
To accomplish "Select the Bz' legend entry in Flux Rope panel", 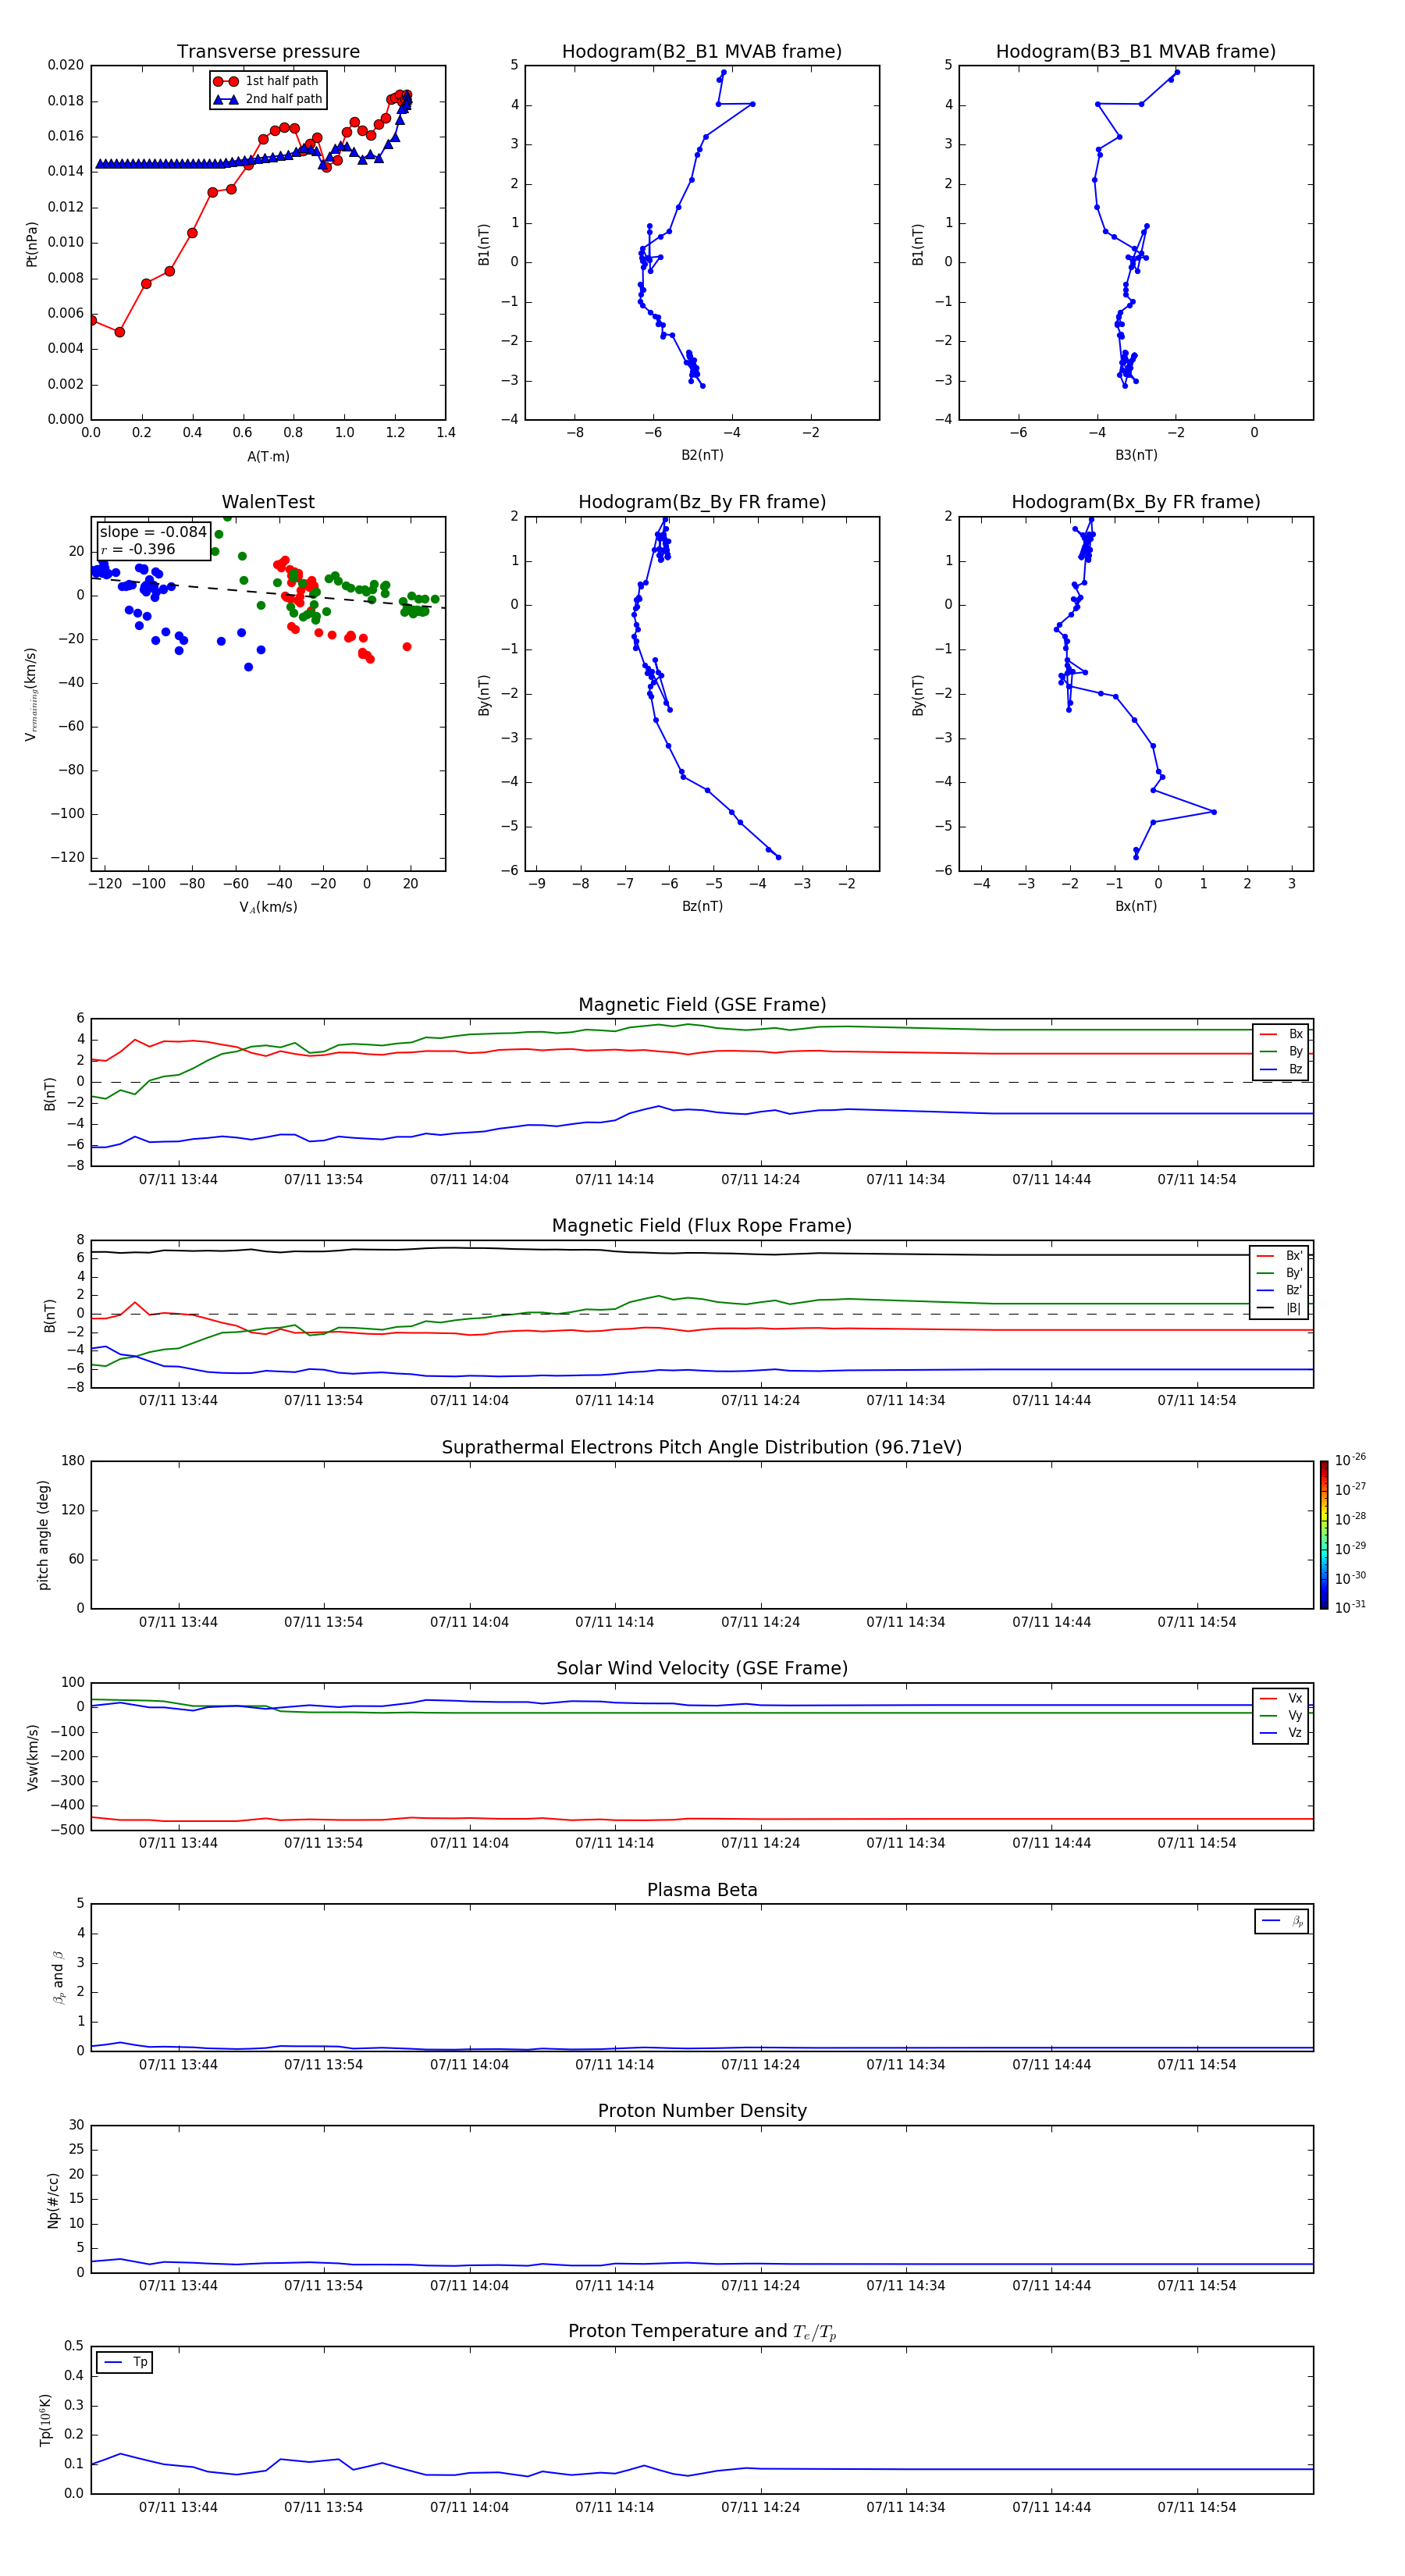I will coord(1279,1290).
